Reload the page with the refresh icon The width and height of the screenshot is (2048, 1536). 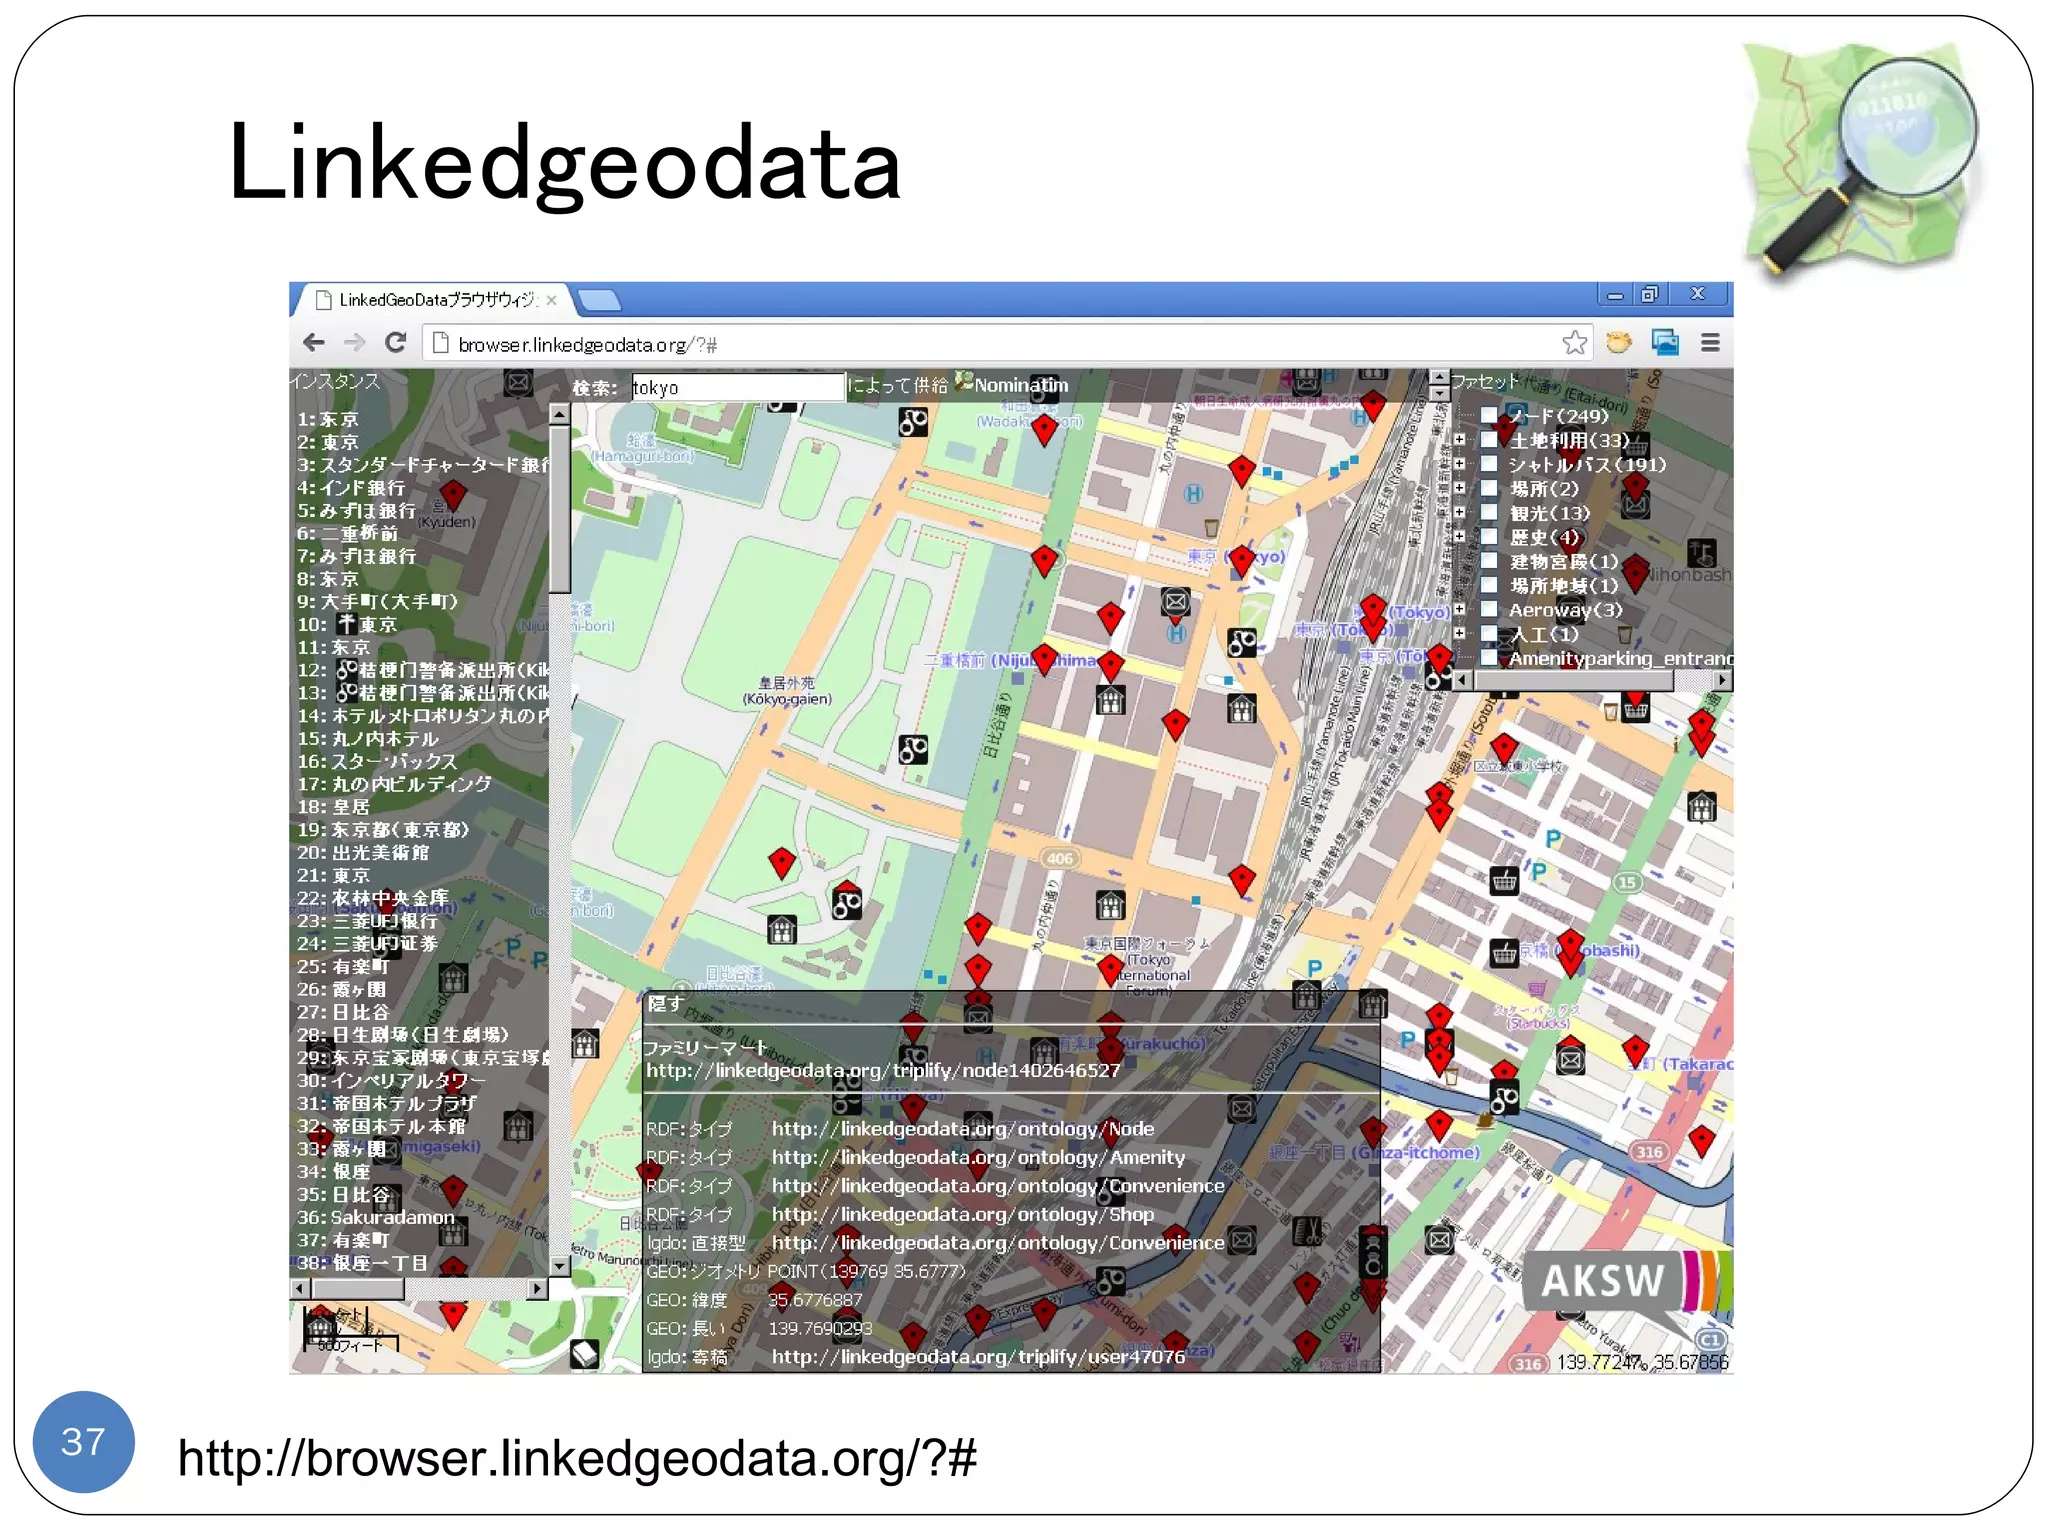(396, 343)
